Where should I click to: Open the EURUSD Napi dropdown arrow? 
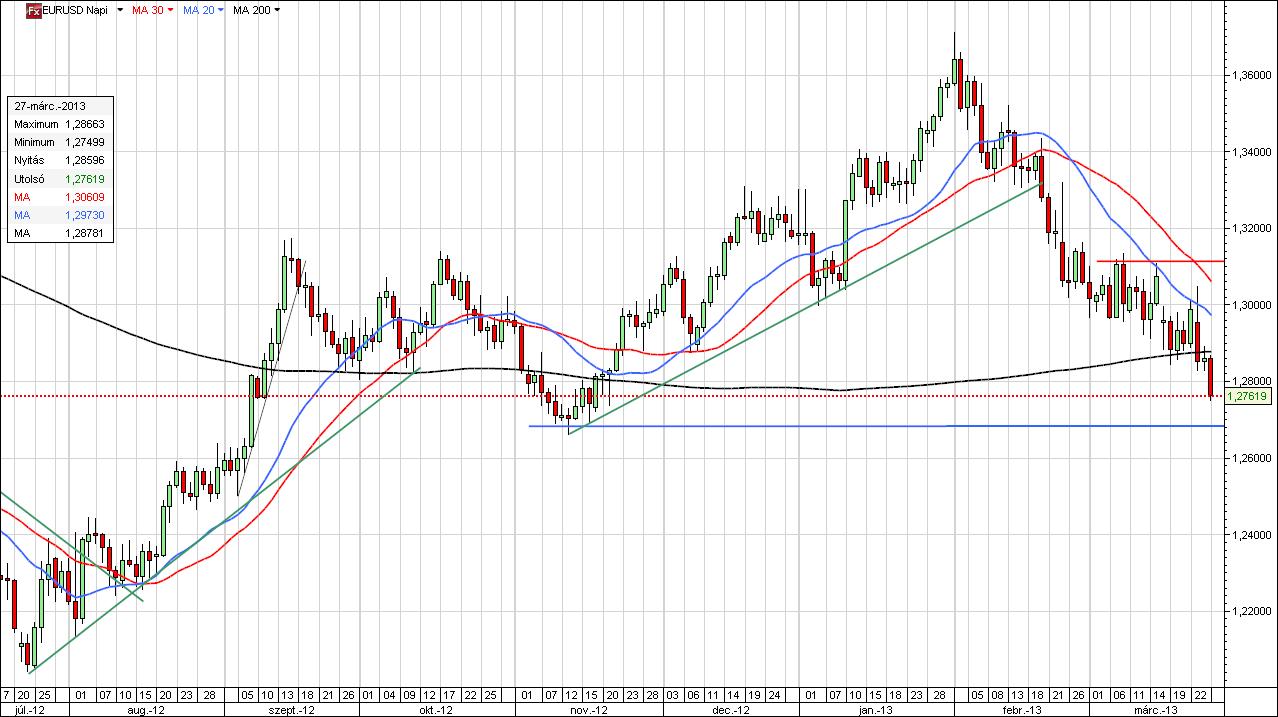[x=120, y=10]
